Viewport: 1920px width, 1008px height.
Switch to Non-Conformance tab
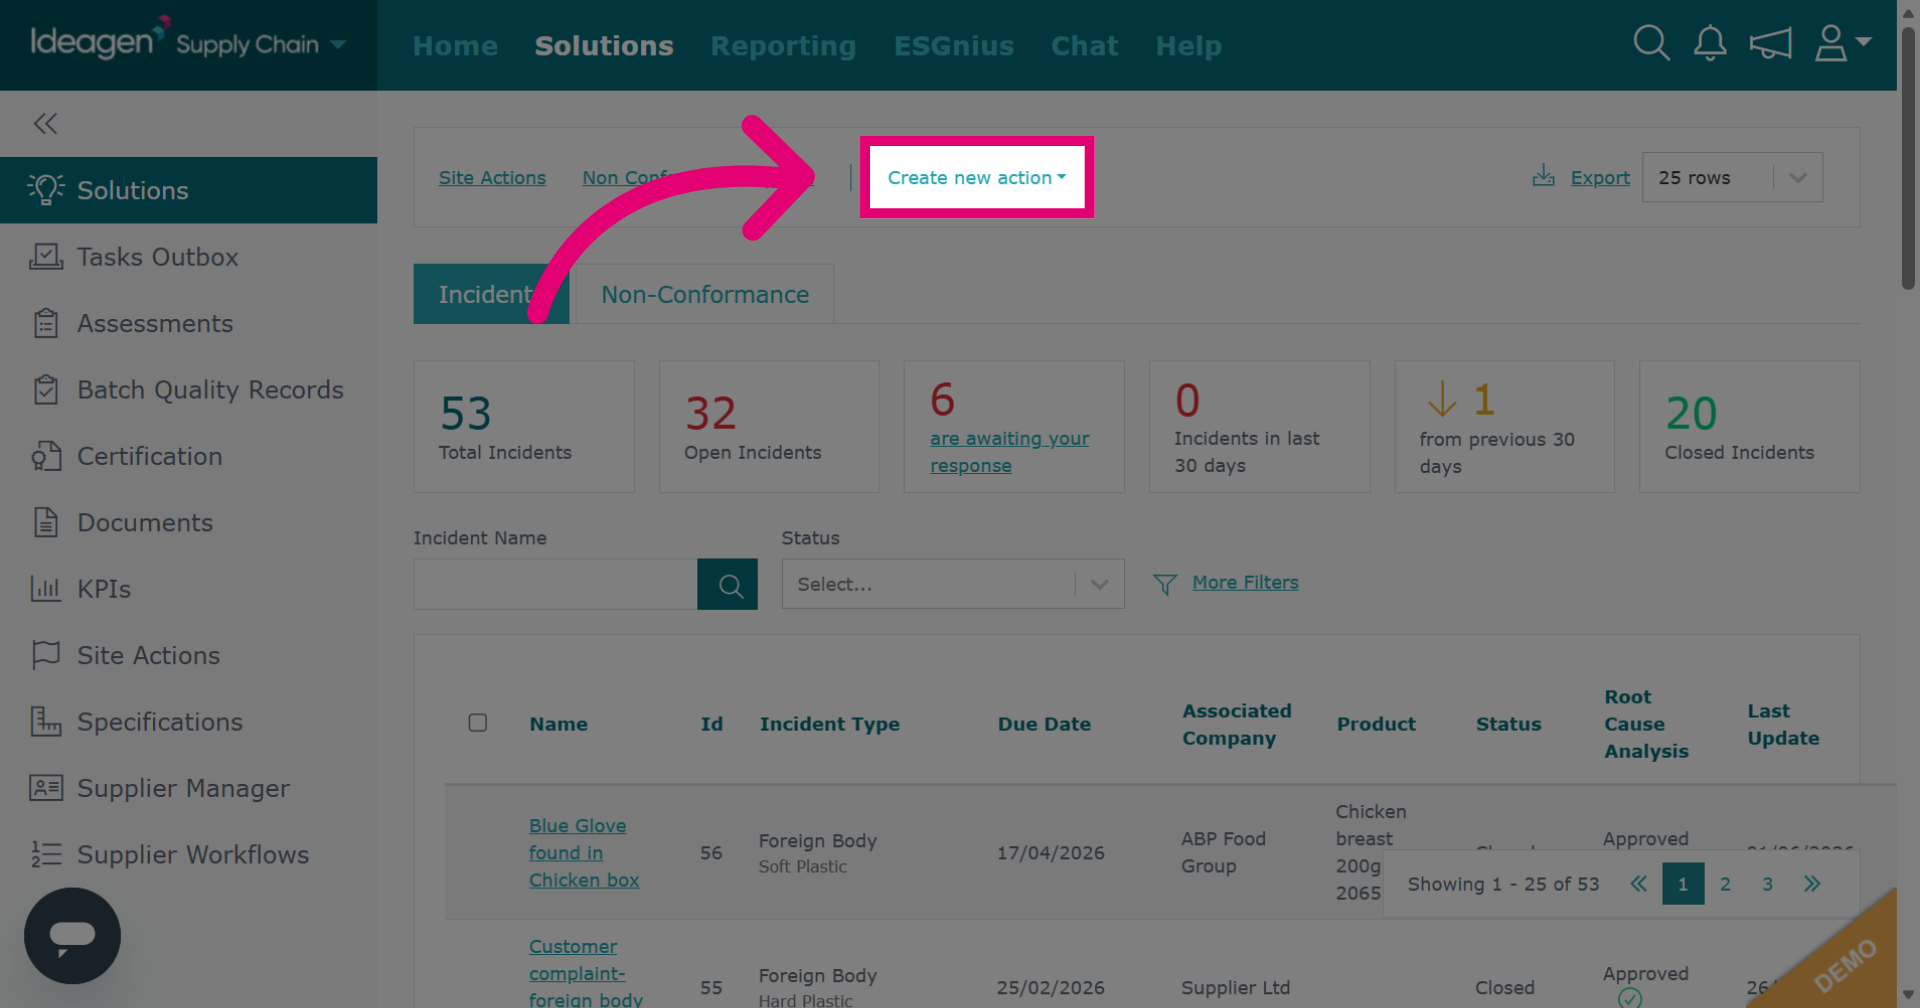click(x=705, y=294)
